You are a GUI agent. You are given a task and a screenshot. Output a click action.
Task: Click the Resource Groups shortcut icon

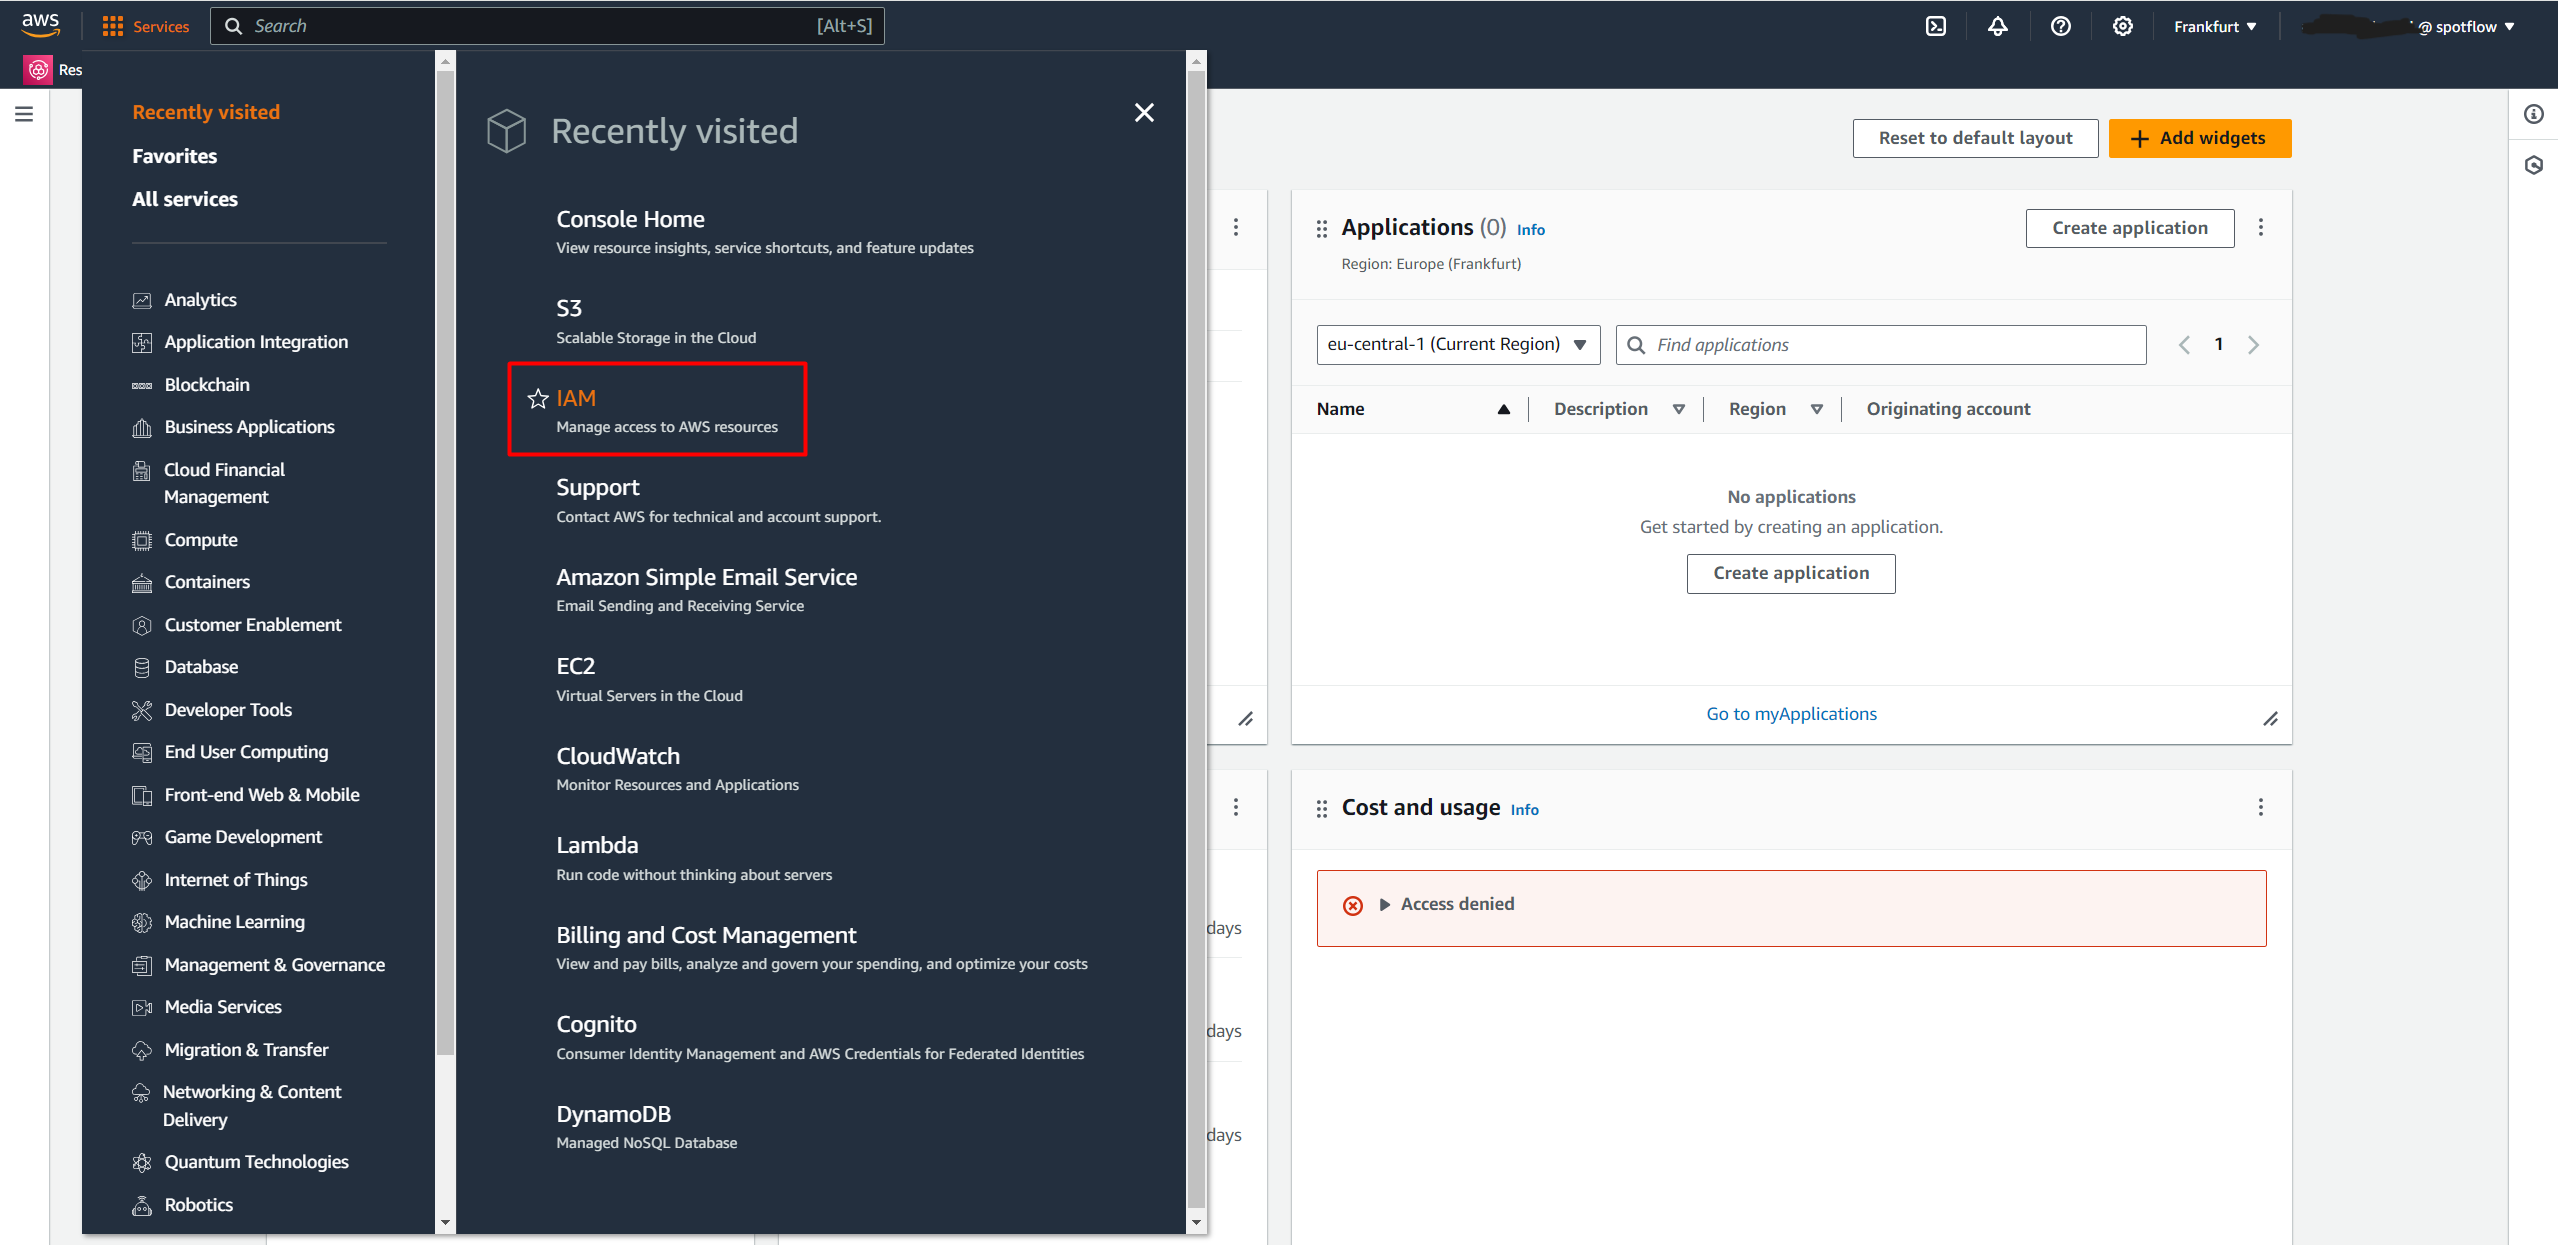click(38, 69)
